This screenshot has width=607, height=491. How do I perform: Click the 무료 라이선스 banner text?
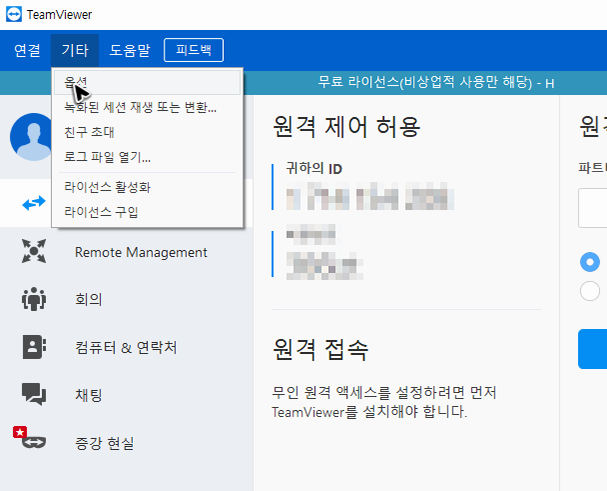pyautogui.click(x=436, y=82)
